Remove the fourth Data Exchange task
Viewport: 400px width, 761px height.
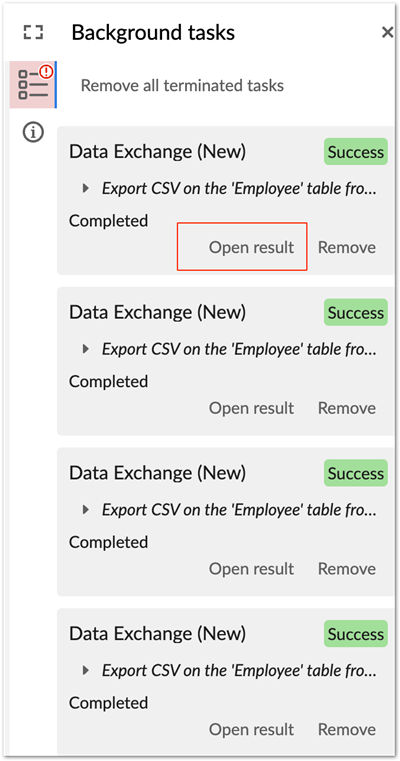click(347, 729)
